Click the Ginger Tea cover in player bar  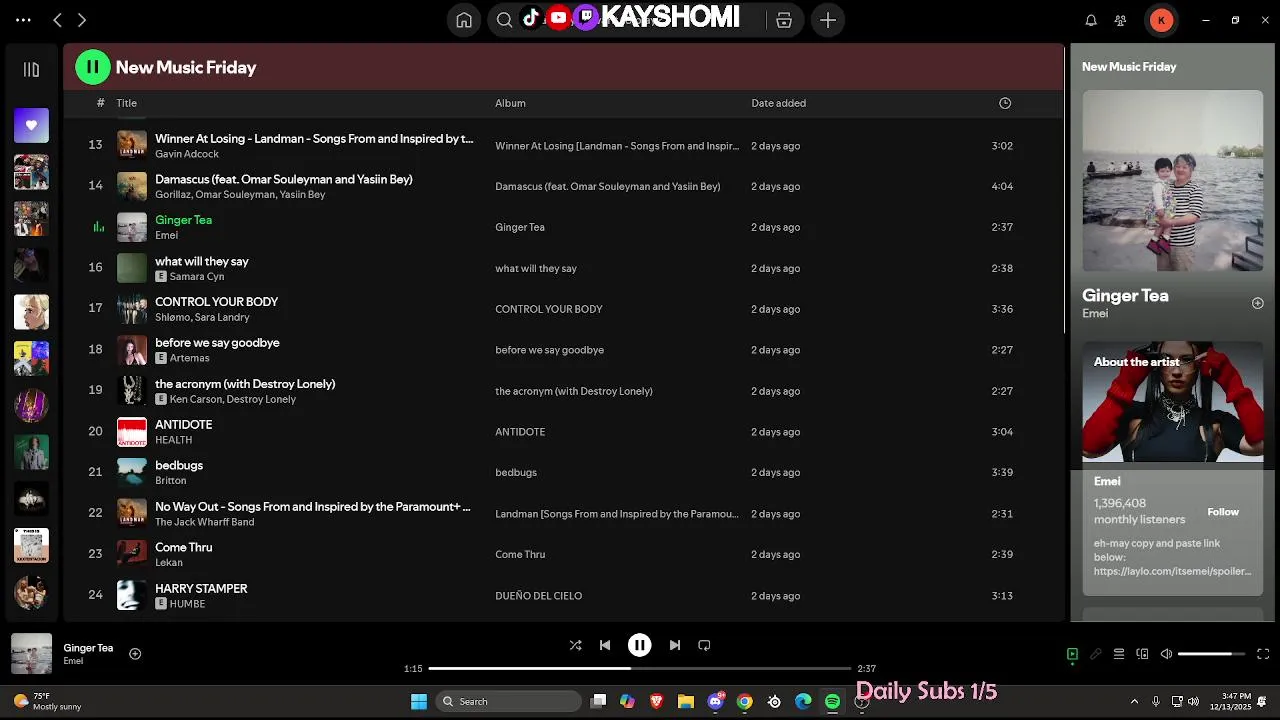pyautogui.click(x=31, y=654)
